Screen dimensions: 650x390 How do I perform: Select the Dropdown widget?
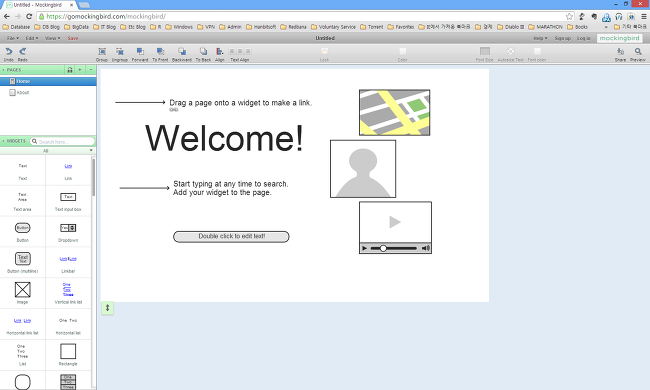[x=68, y=232]
